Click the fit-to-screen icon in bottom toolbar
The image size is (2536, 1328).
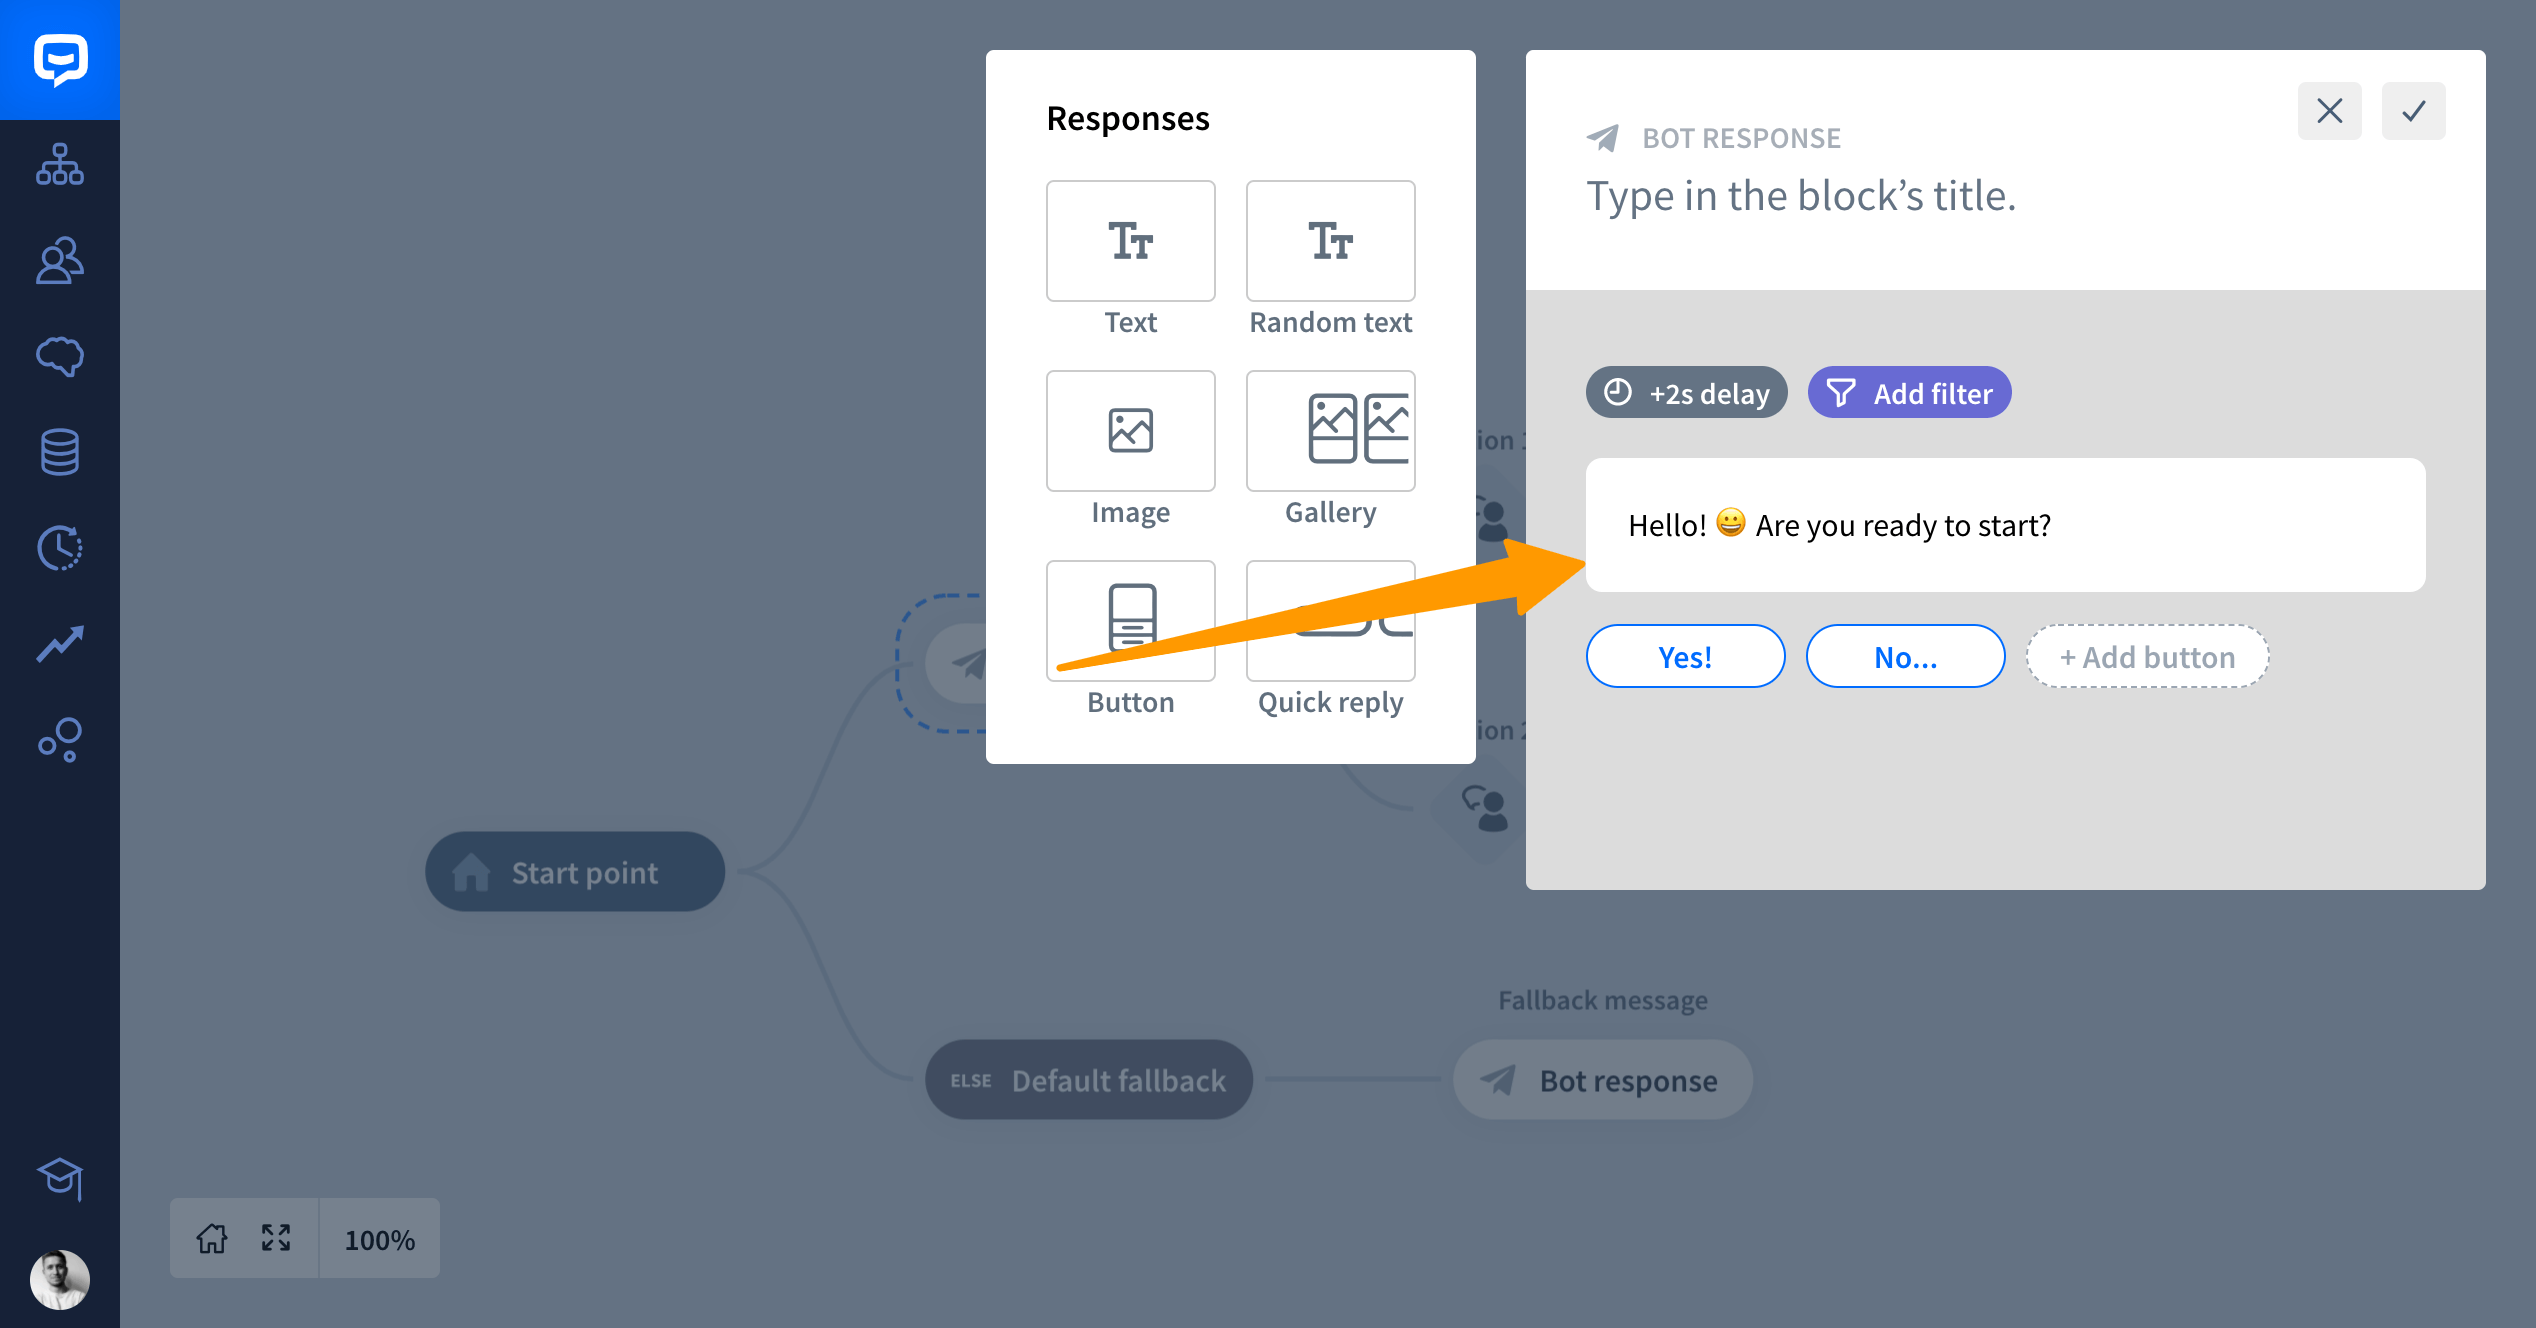coord(275,1239)
